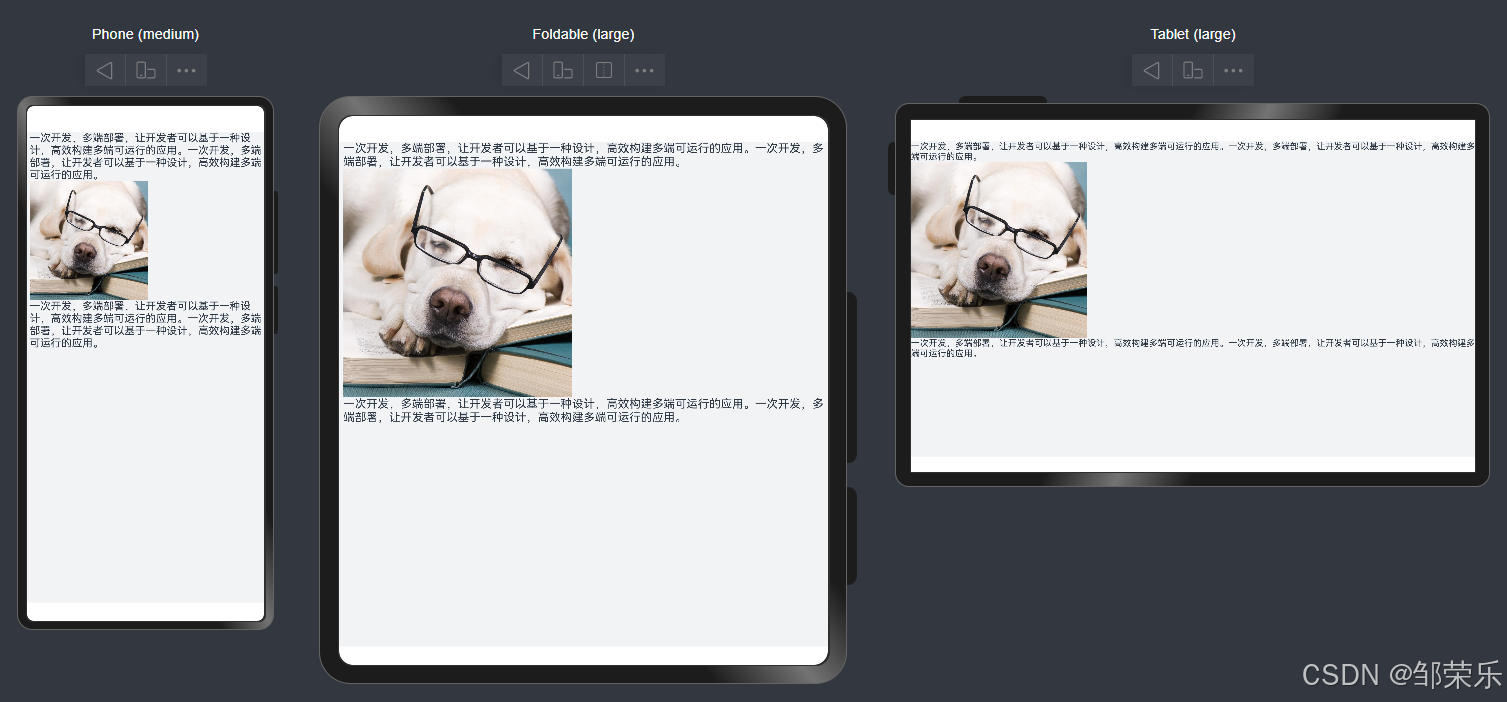This screenshot has width=1507, height=702.
Task: Click top text paragraph in Foldable preview
Action: (x=584, y=154)
